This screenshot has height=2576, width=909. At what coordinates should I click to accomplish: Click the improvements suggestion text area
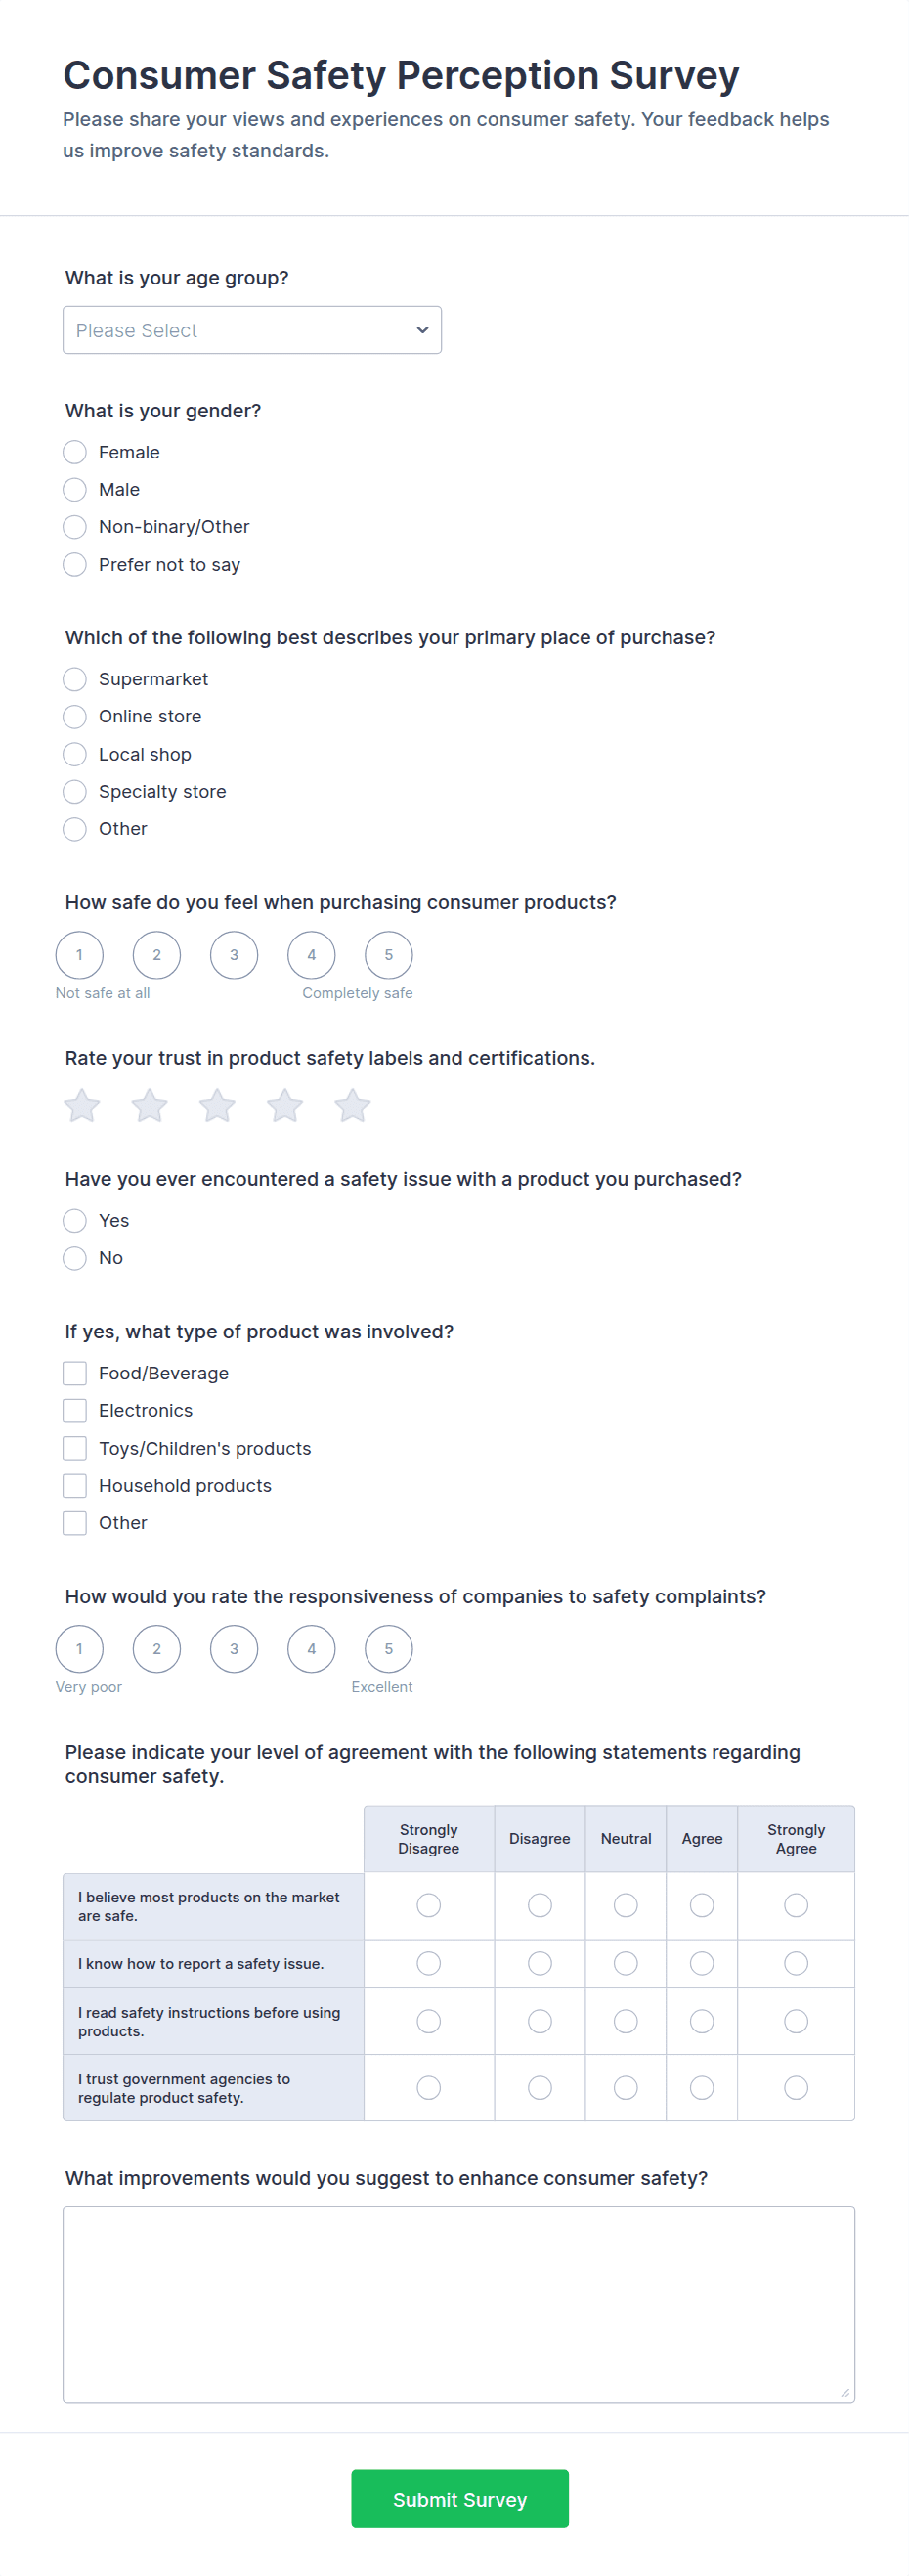point(458,2304)
